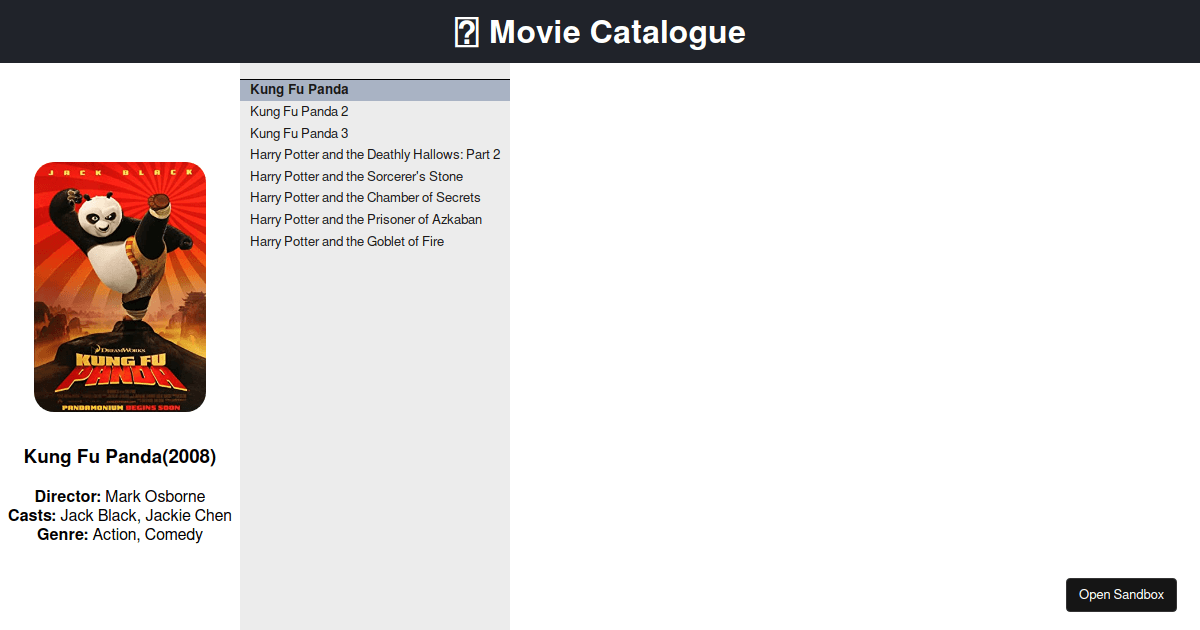The image size is (1200, 630).
Task: Click the Kung Fu Panda logo on the poster
Action: [x=120, y=370]
